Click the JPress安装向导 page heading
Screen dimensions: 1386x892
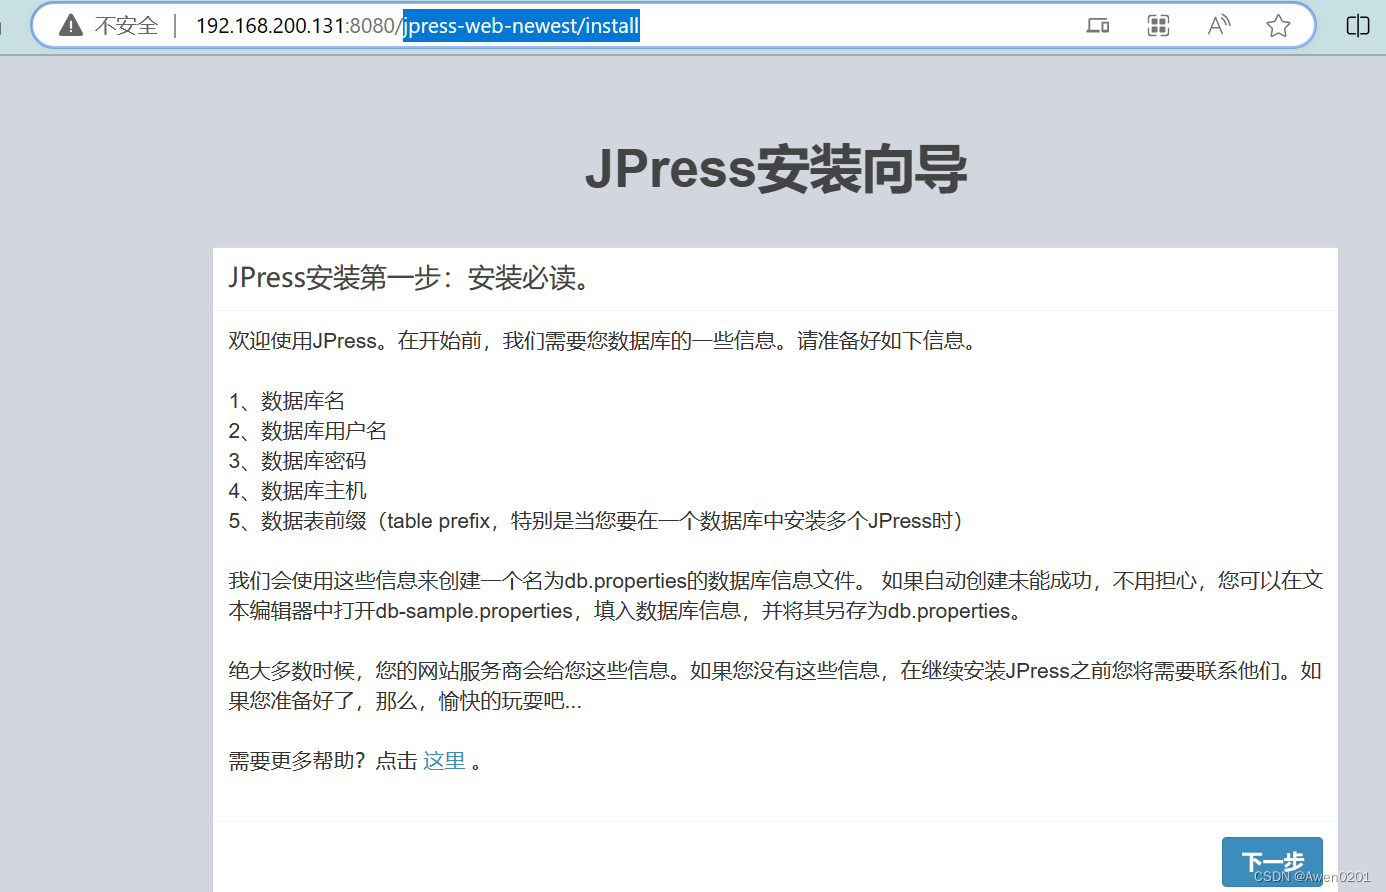click(777, 170)
